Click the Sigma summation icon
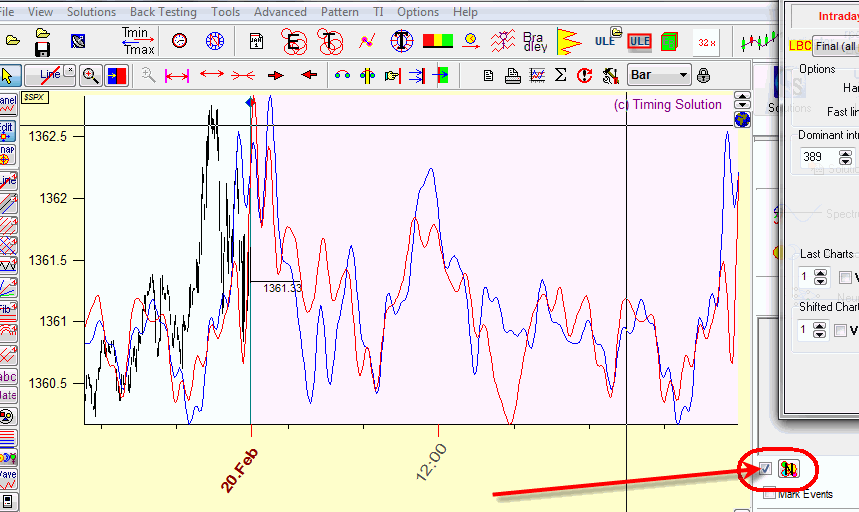The height and width of the screenshot is (512, 859). point(561,75)
